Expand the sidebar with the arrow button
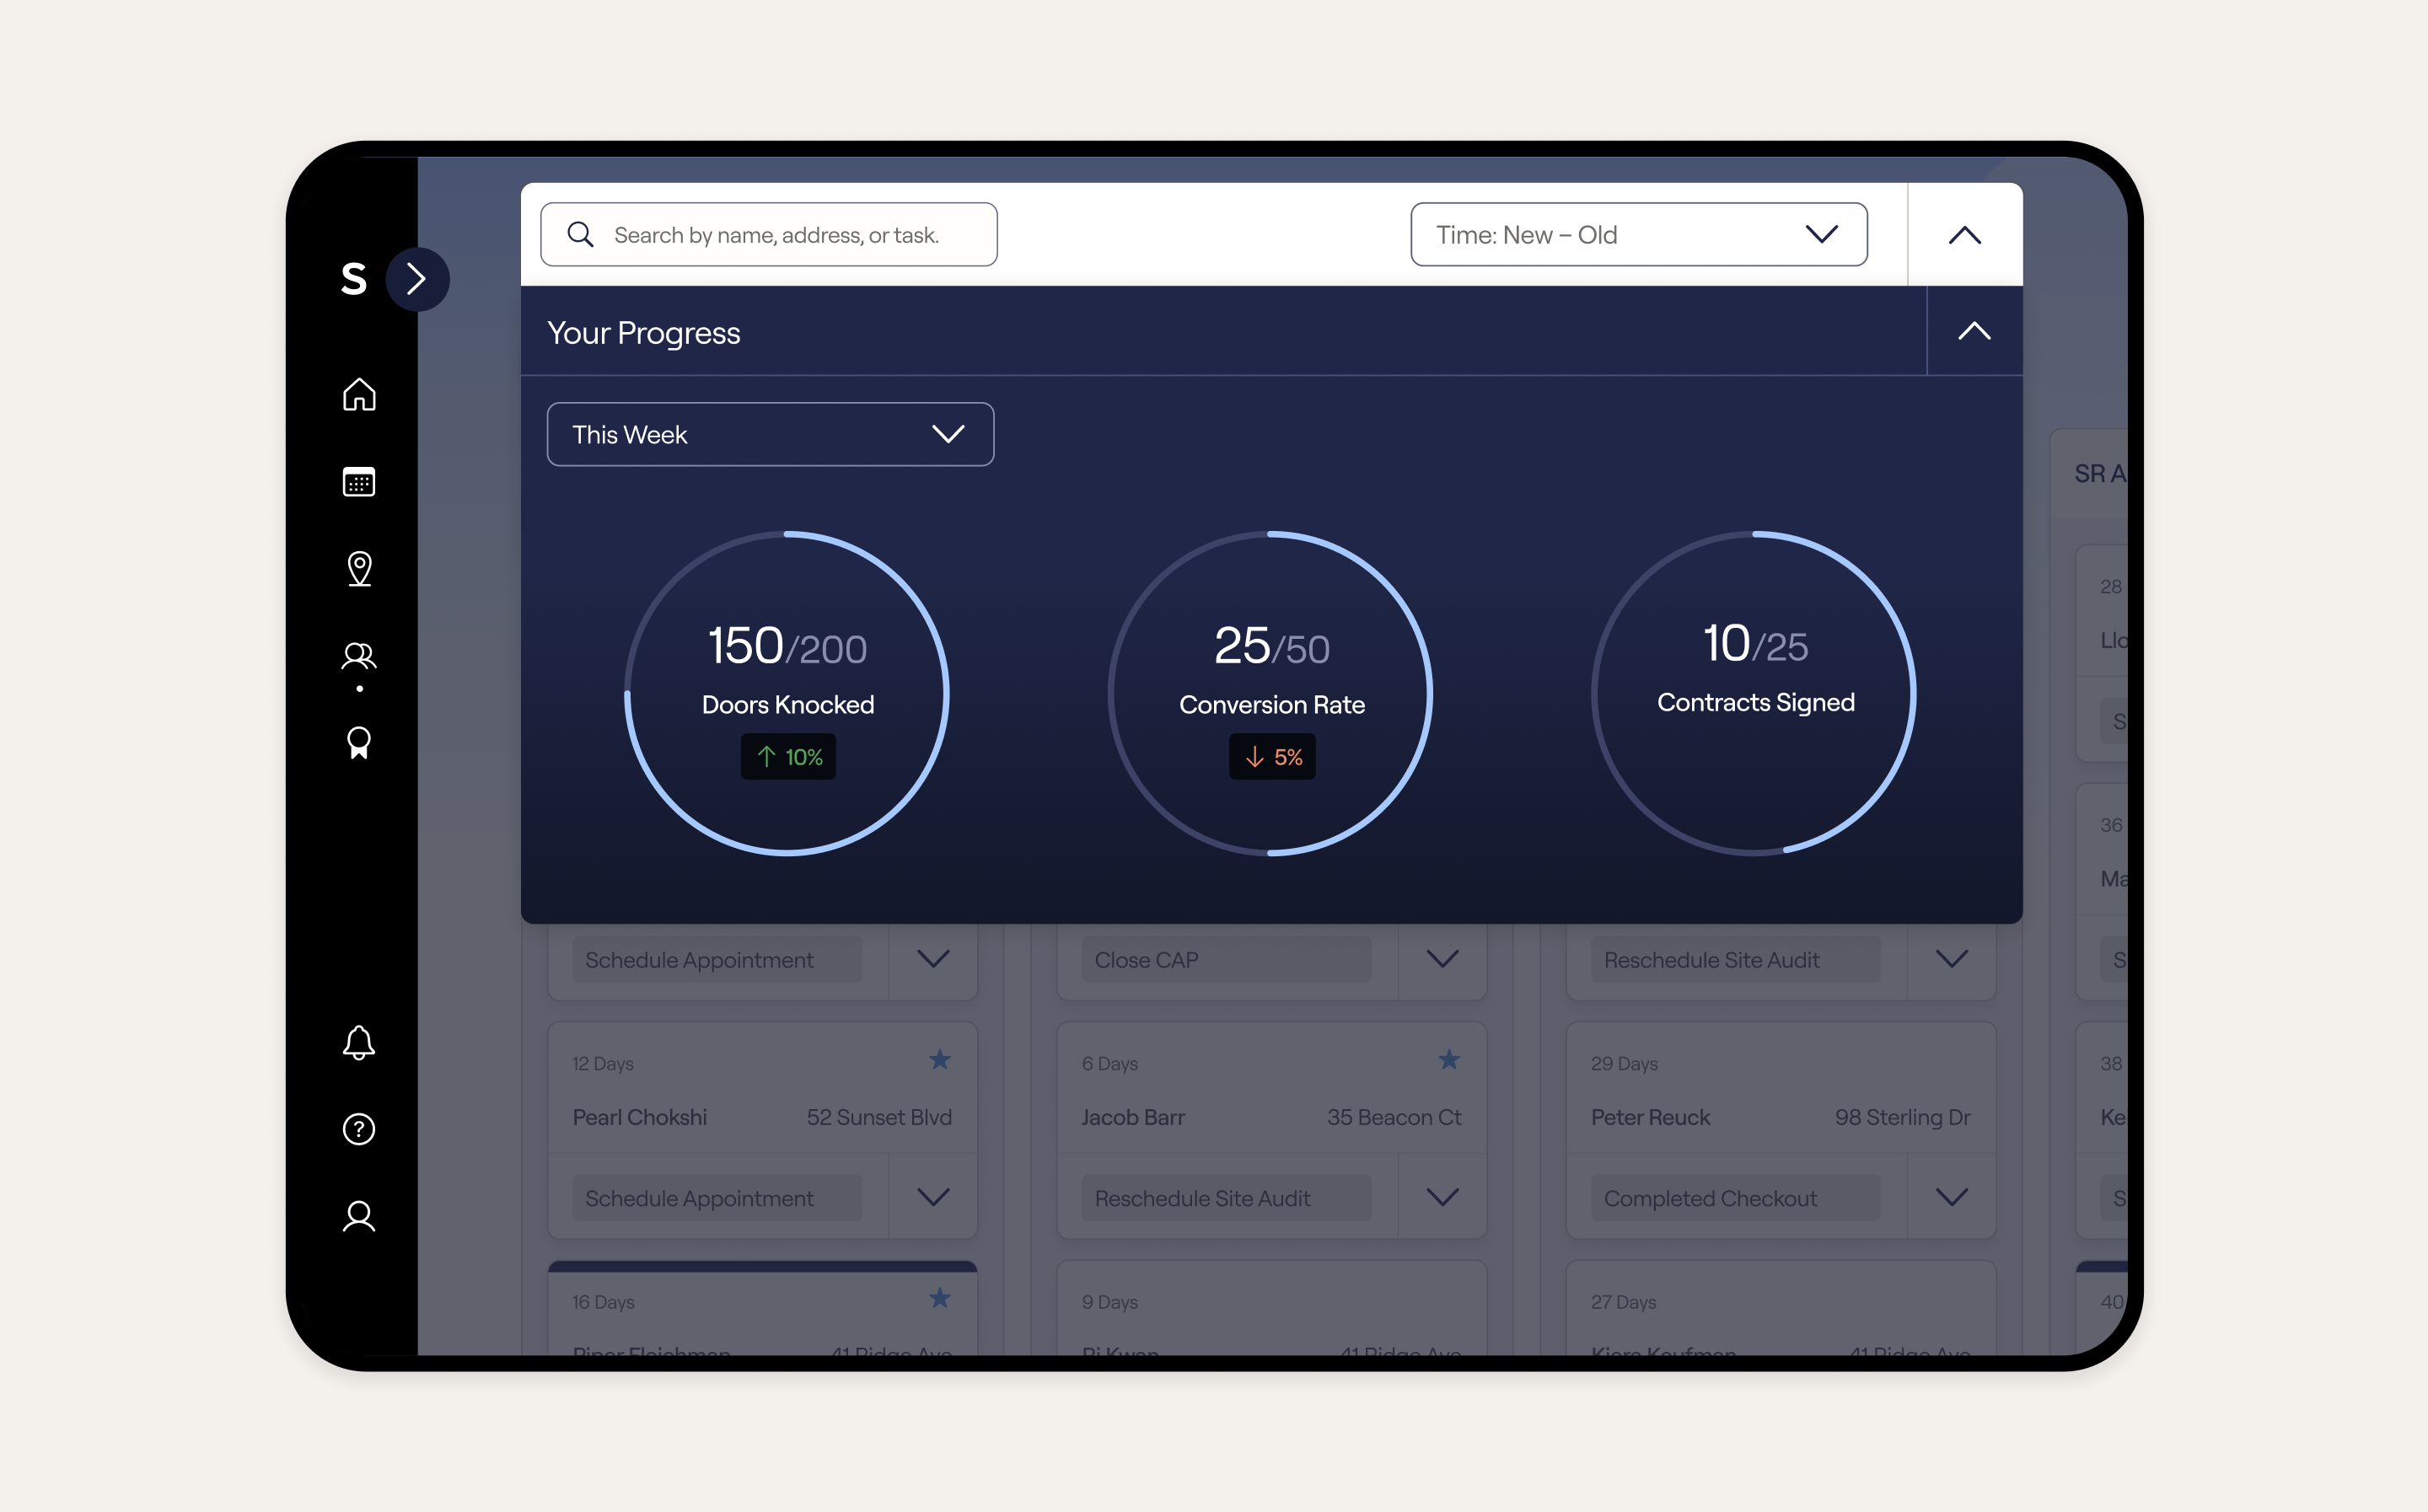2428x1512 pixels. [x=417, y=279]
